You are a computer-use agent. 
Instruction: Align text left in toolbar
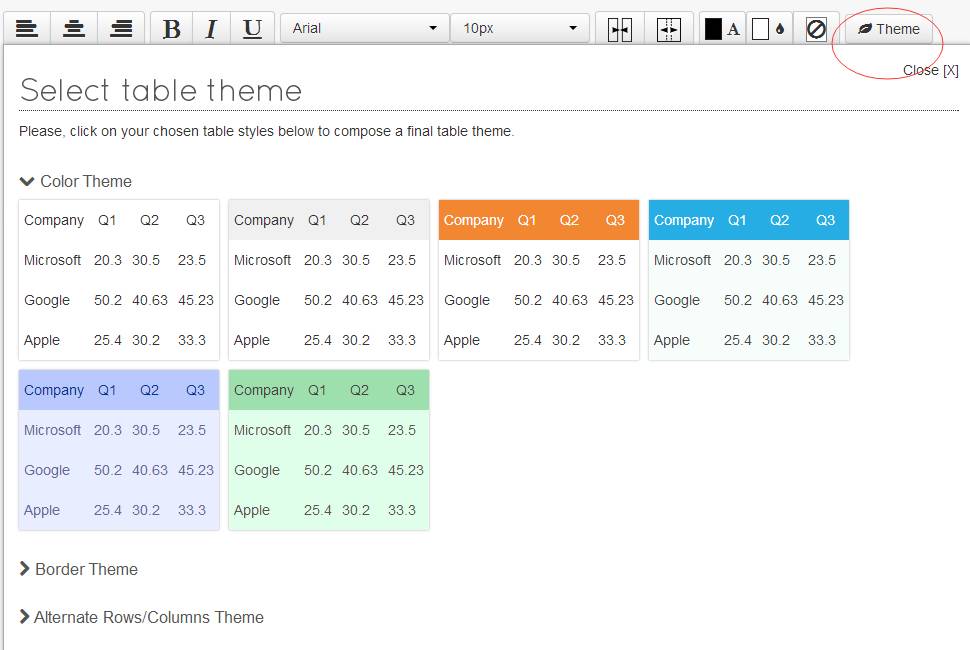(x=27, y=28)
